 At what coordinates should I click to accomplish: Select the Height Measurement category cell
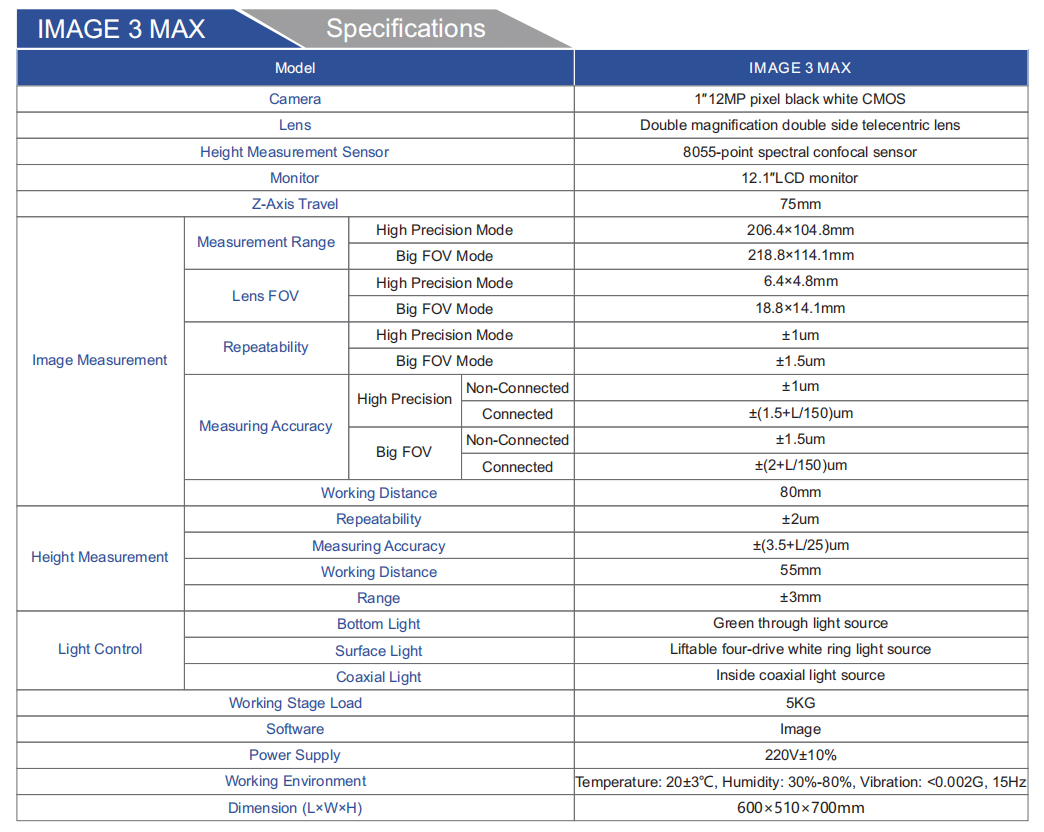[100, 558]
